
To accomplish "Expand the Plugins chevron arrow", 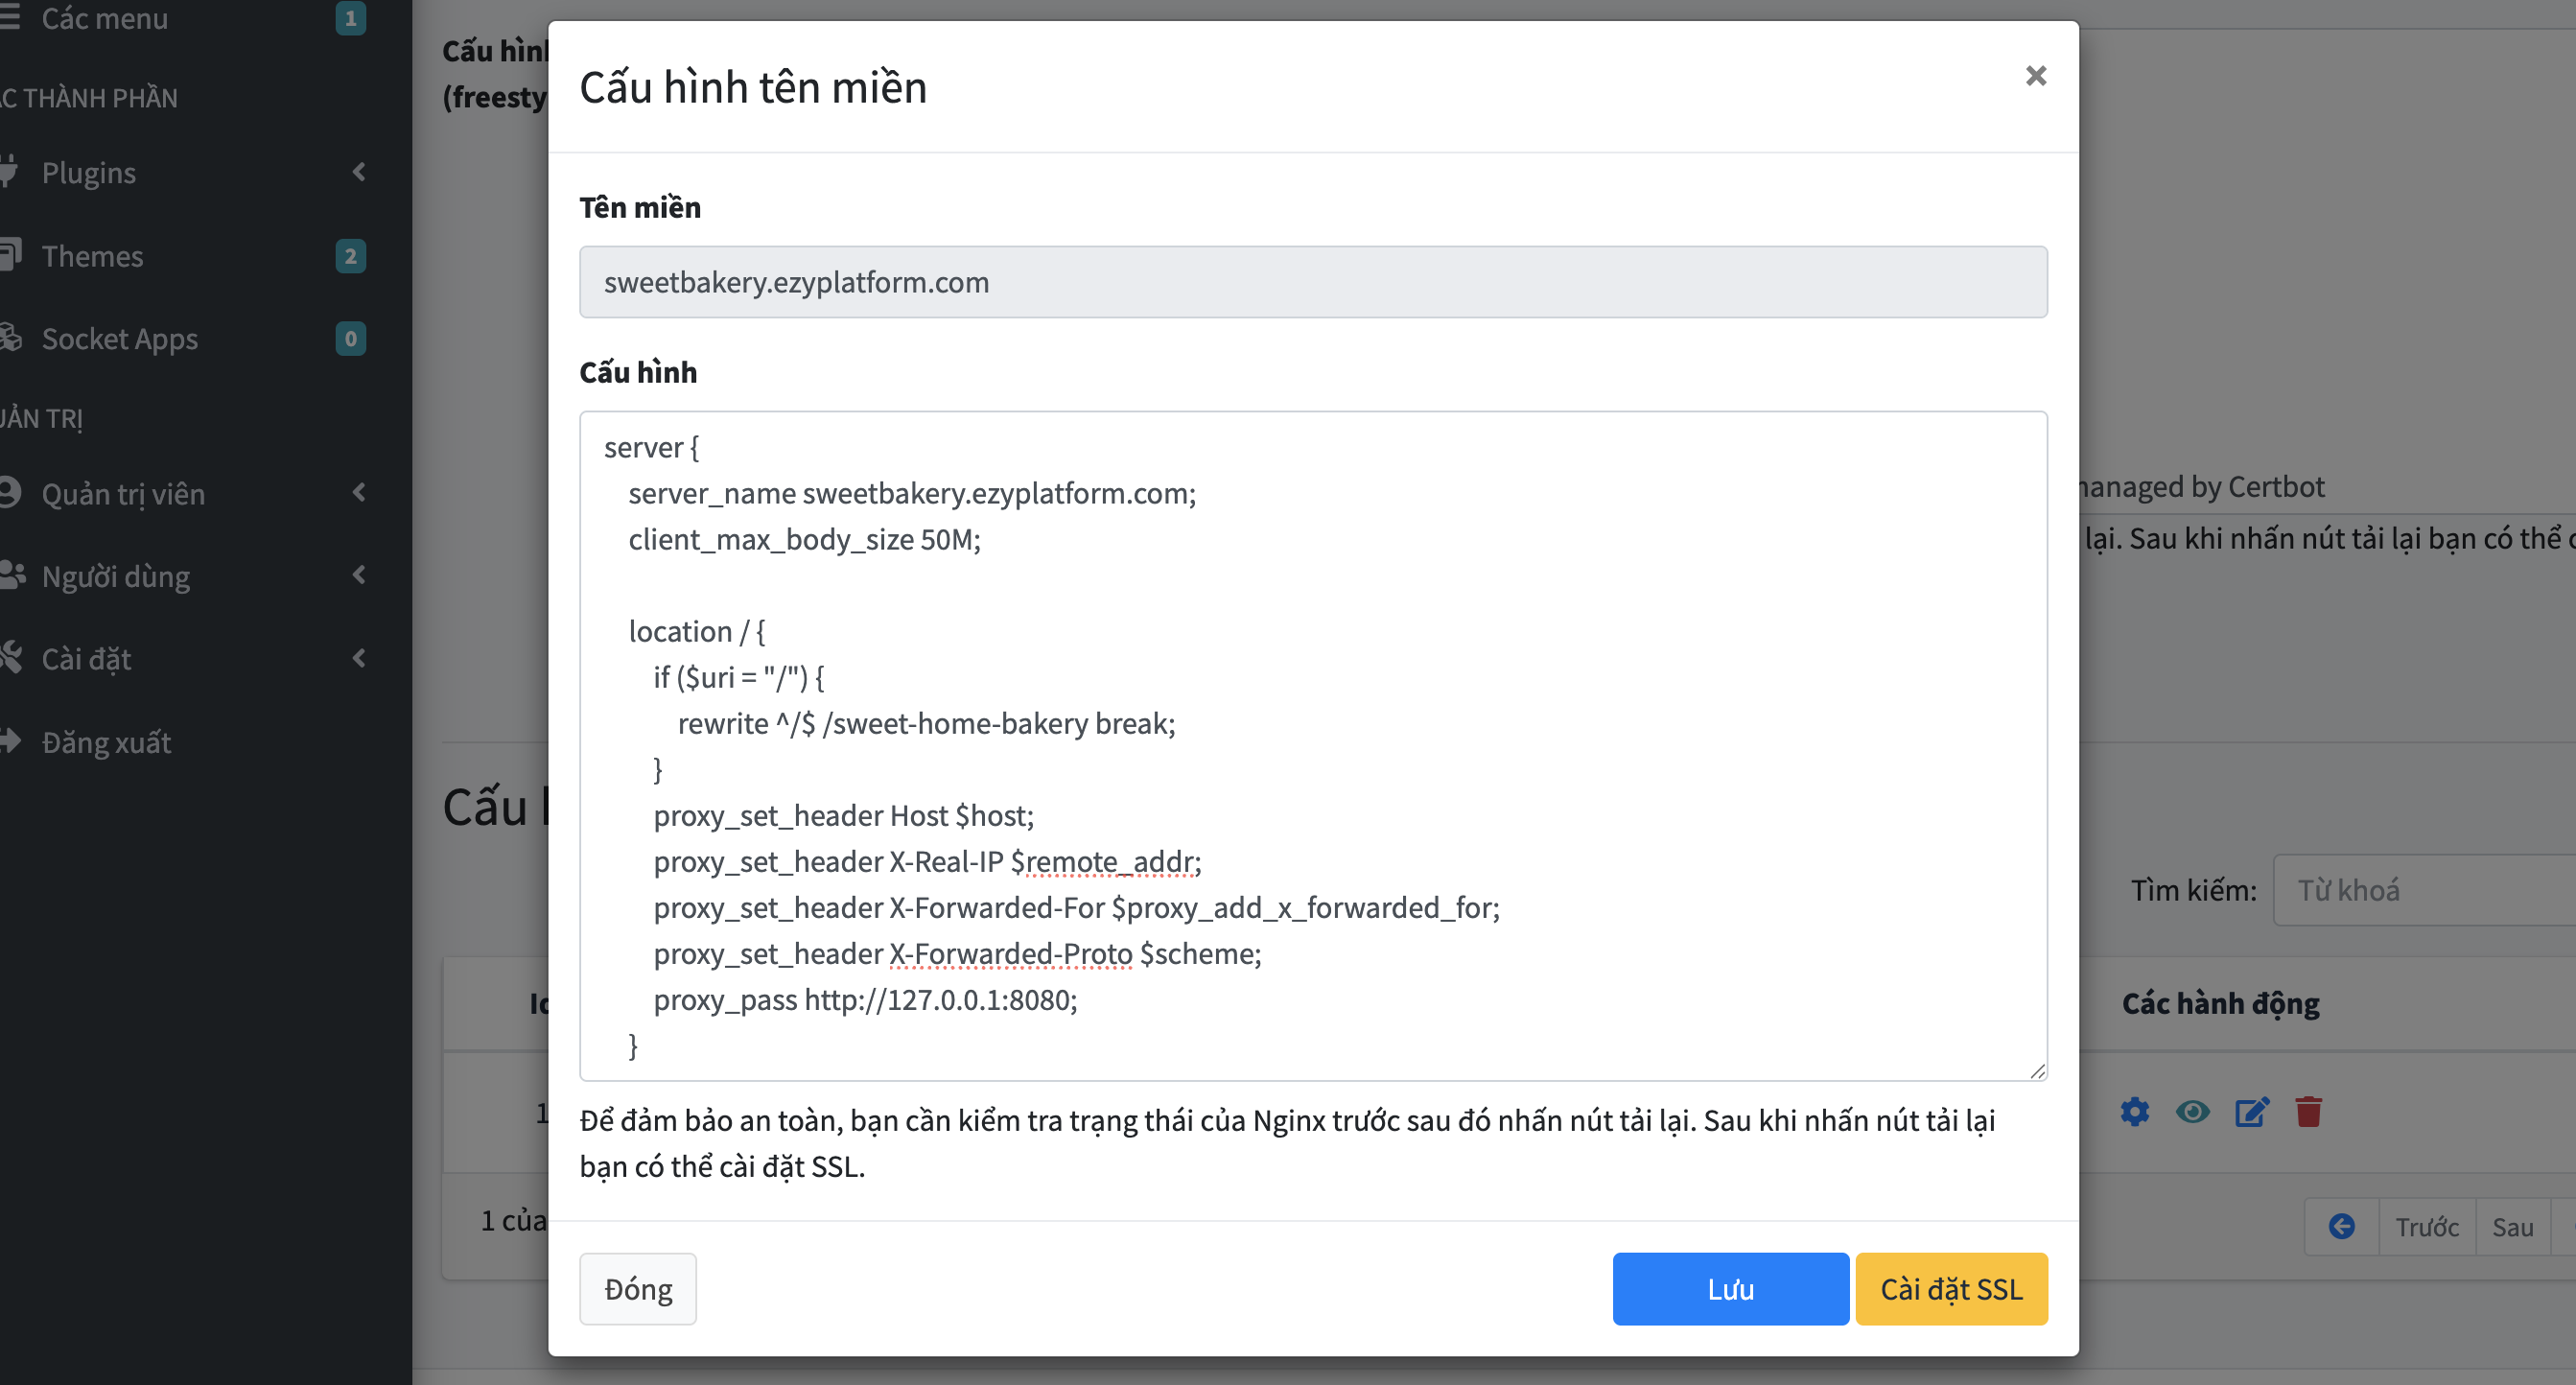I will pos(359,172).
